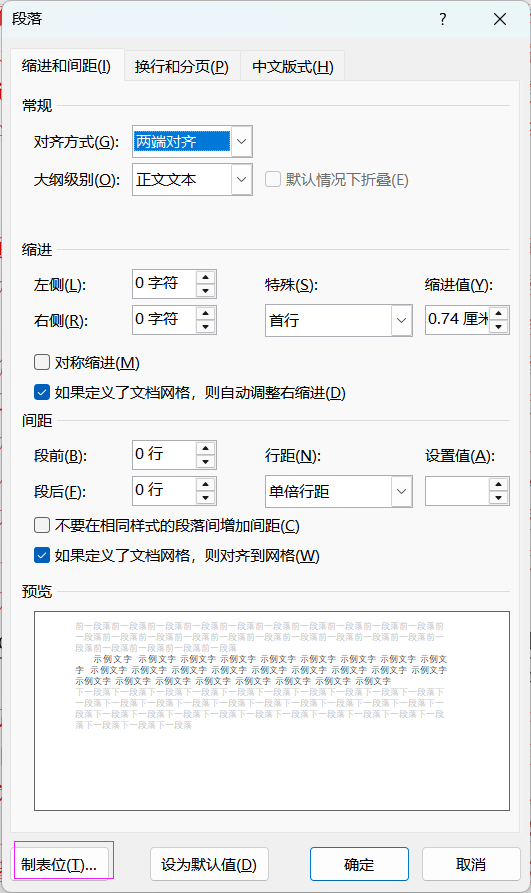Click the 单倍行距 line spacing field

click(328, 491)
